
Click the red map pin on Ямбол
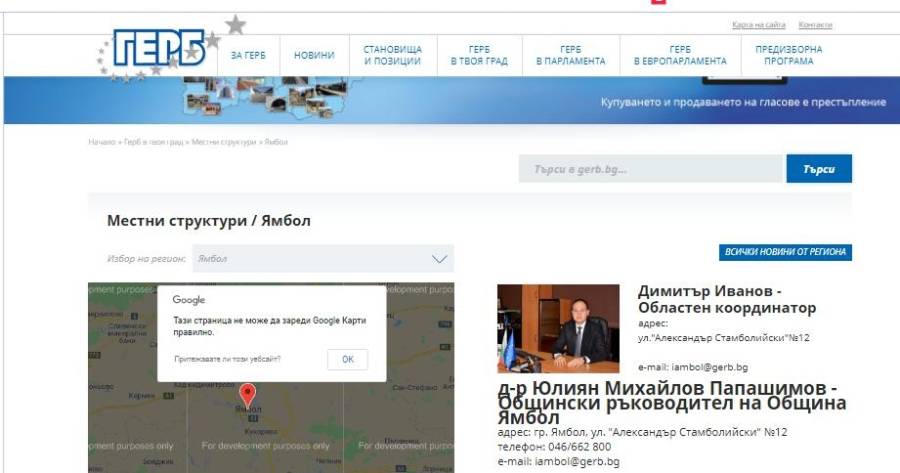249,395
